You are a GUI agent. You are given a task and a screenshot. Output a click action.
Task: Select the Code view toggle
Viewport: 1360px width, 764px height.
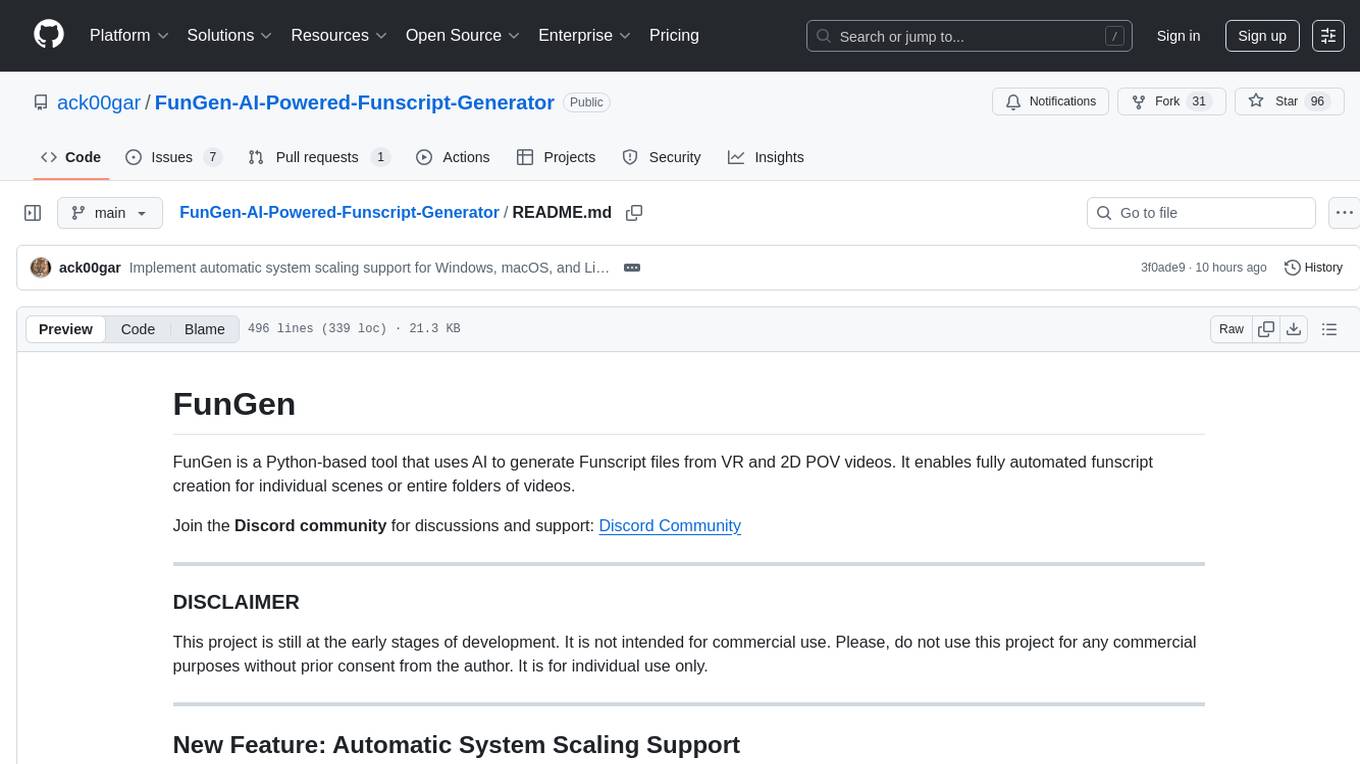pyautogui.click(x=138, y=329)
